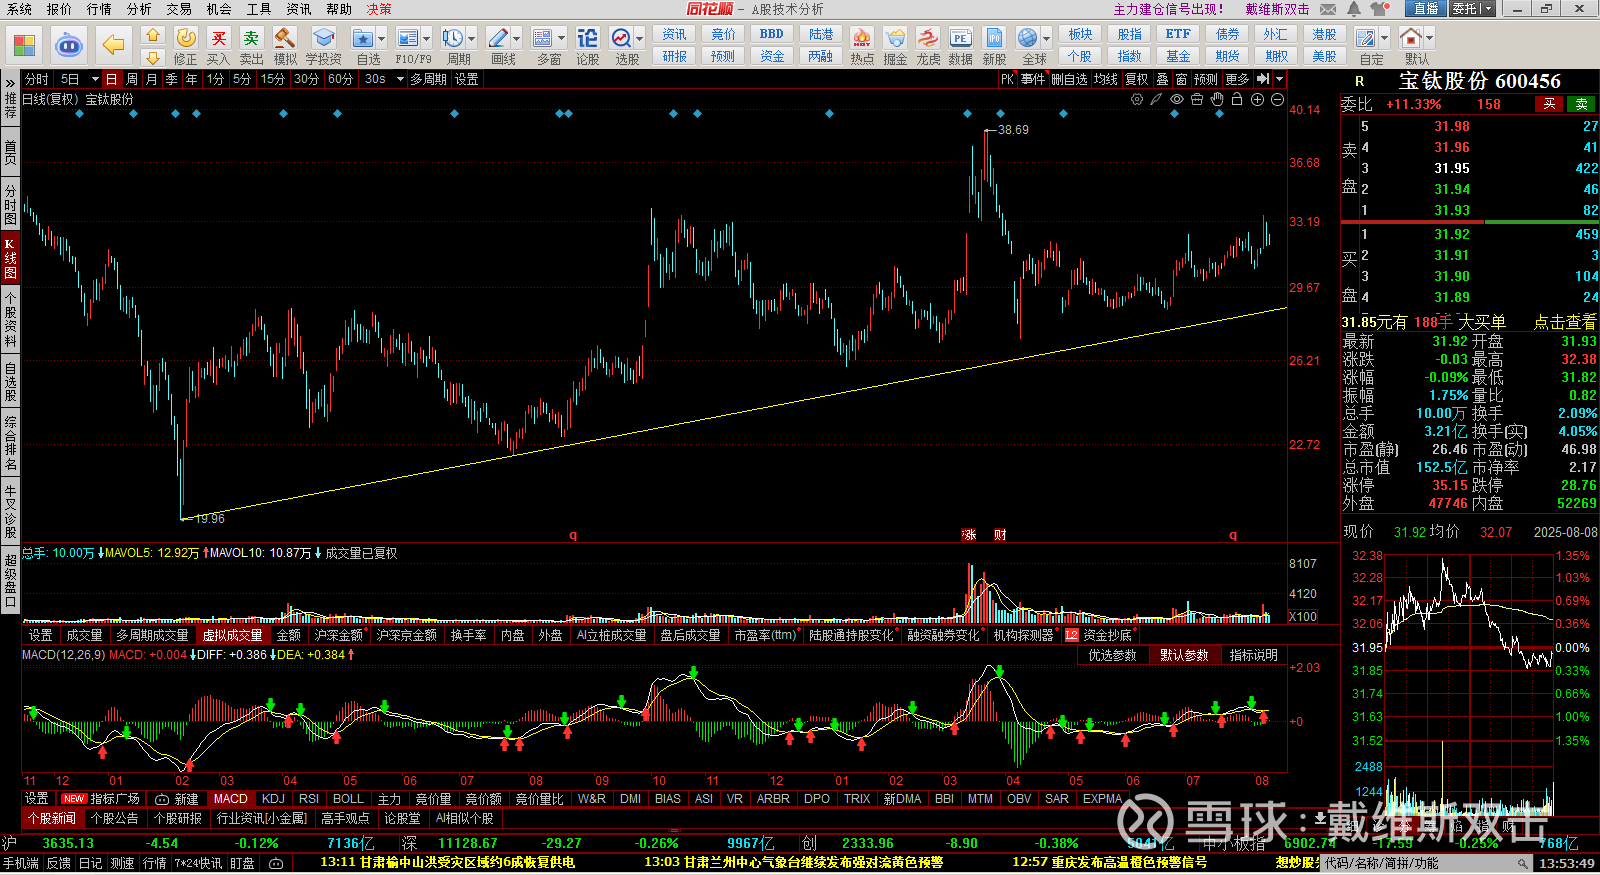This screenshot has width=1600, height=875.
Task: Toggle 均线 moving average display
Action: coord(1105,79)
